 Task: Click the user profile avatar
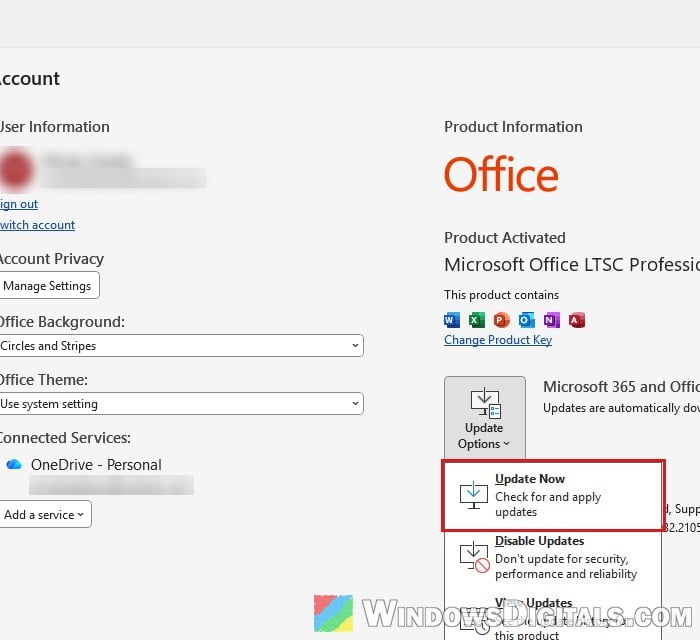(16, 170)
